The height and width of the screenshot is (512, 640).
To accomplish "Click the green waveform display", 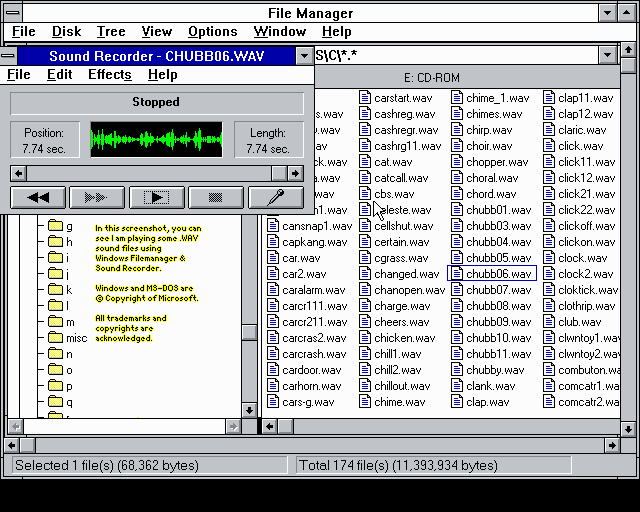I will point(156,140).
